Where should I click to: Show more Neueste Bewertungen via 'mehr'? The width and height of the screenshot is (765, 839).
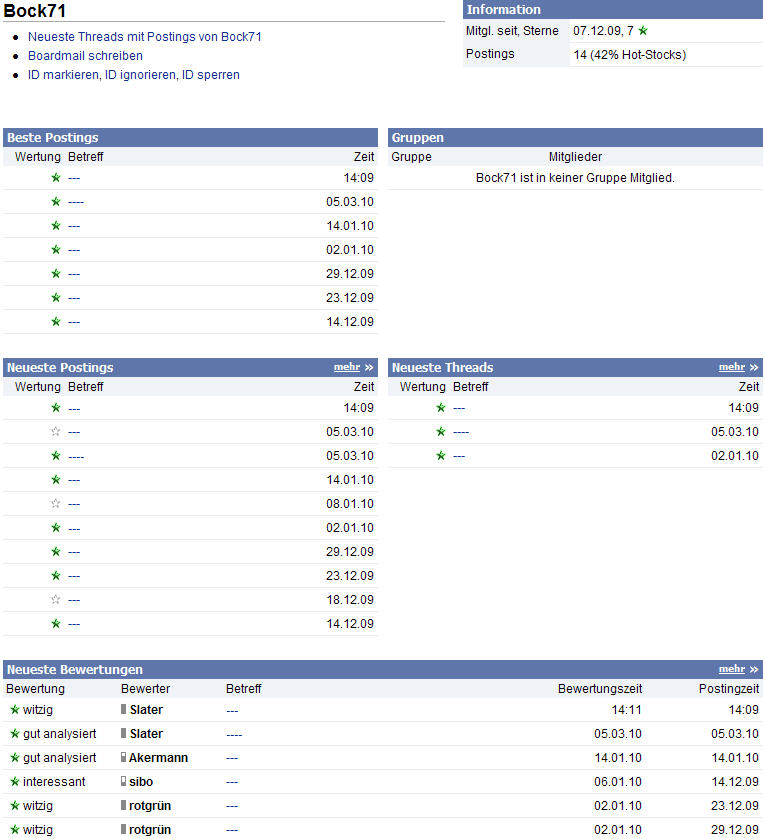click(x=731, y=670)
